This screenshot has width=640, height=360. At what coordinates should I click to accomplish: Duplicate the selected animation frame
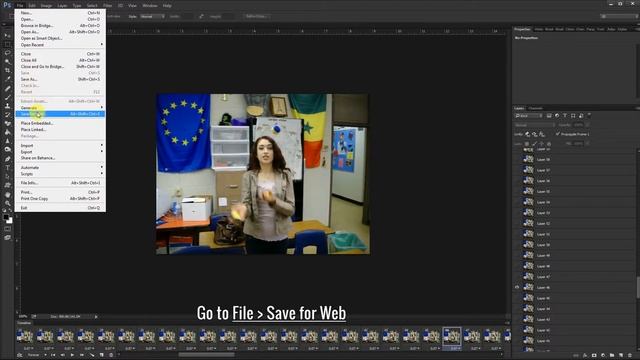[x=102, y=355]
